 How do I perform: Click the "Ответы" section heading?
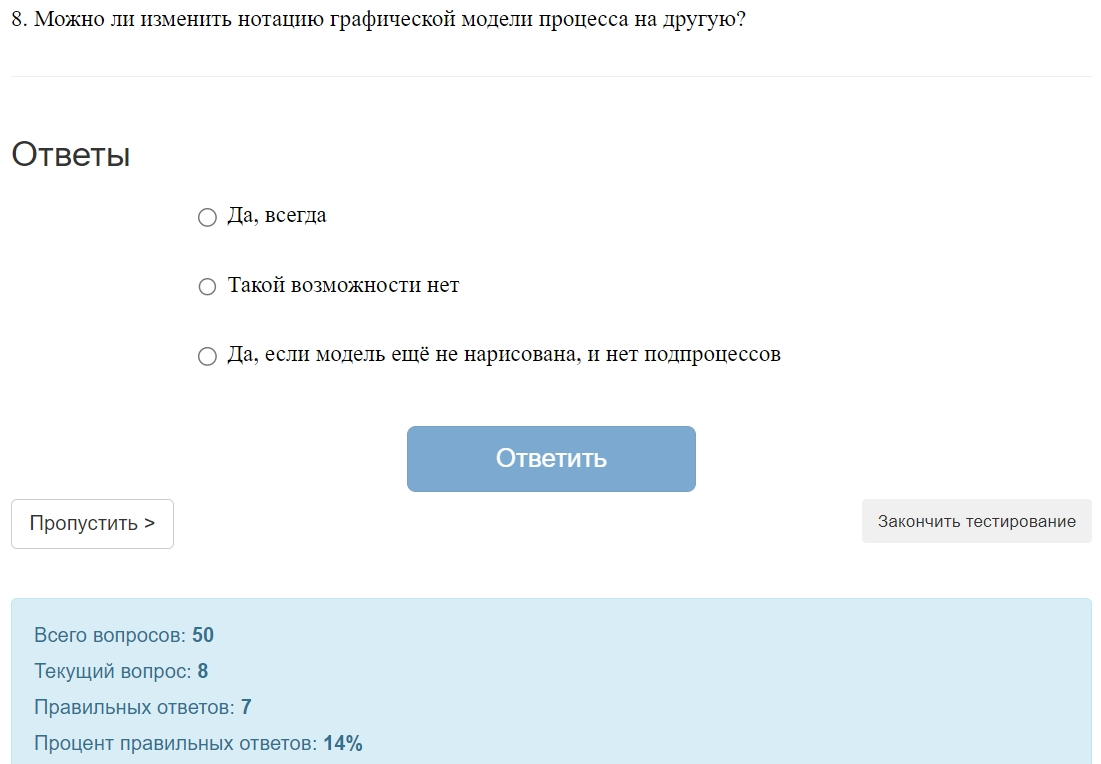[x=71, y=154]
